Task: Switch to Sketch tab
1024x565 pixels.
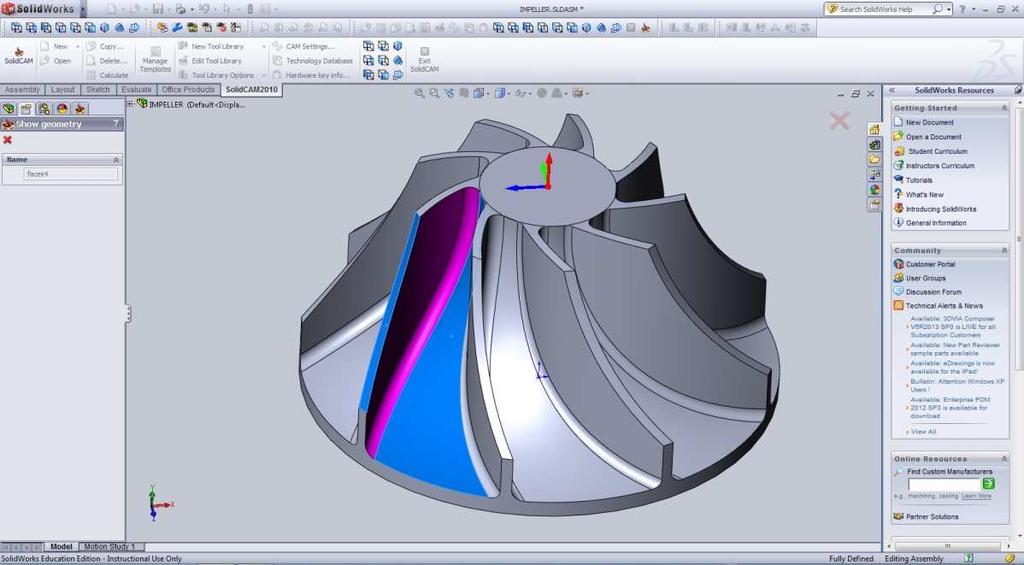Action: [x=98, y=89]
